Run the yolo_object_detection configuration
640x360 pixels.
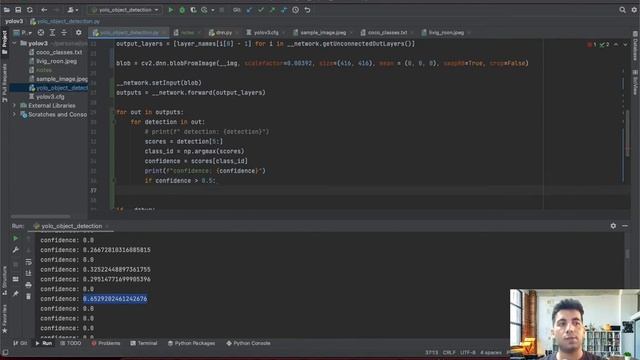click(171, 10)
